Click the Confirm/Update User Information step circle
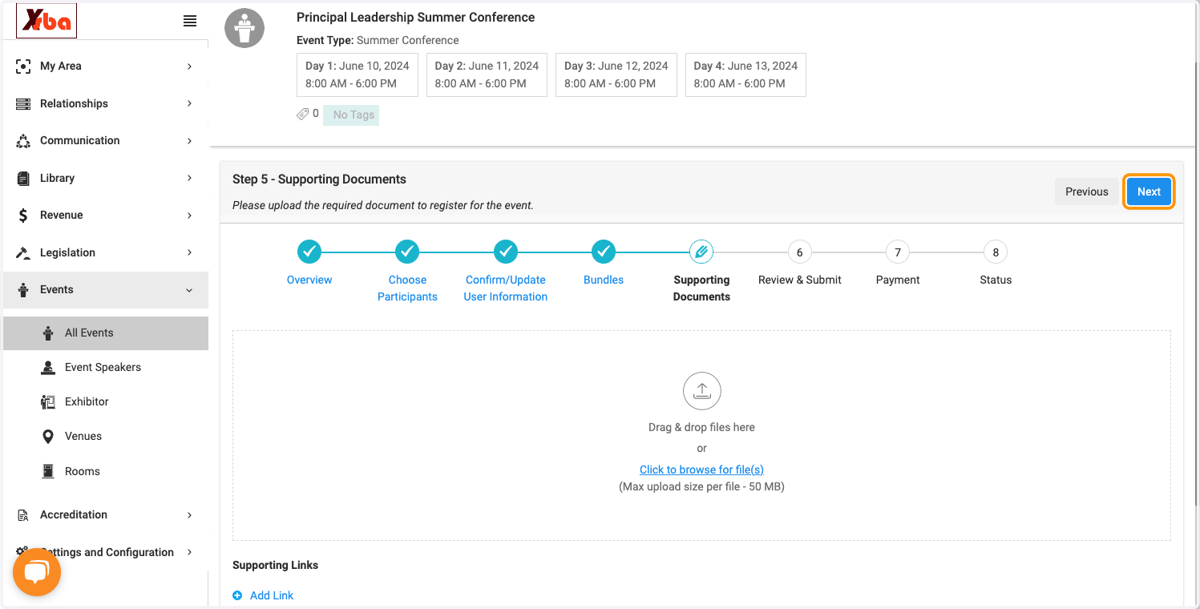Screen dimensions: 1200x609 (x=506, y=251)
